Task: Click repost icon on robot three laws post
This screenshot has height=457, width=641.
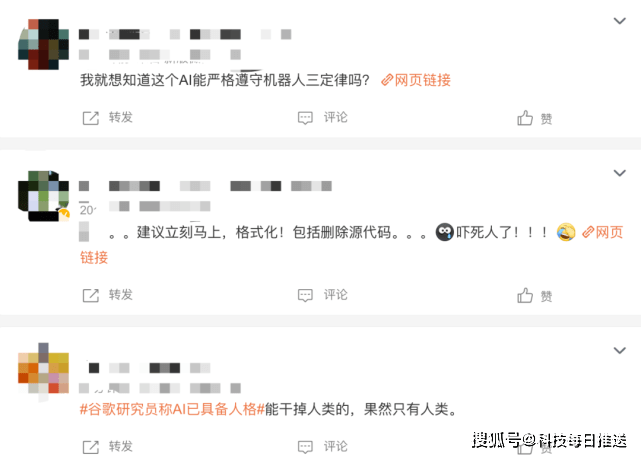Action: coord(91,118)
